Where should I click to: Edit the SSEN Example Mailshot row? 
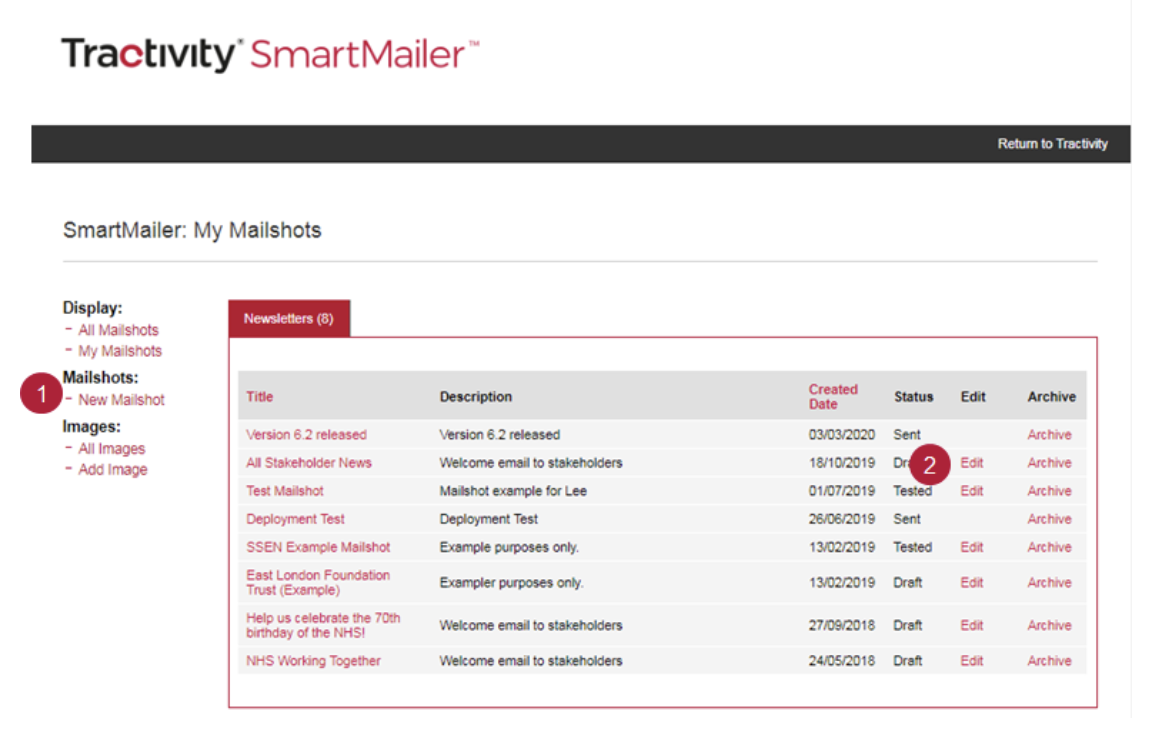click(972, 547)
